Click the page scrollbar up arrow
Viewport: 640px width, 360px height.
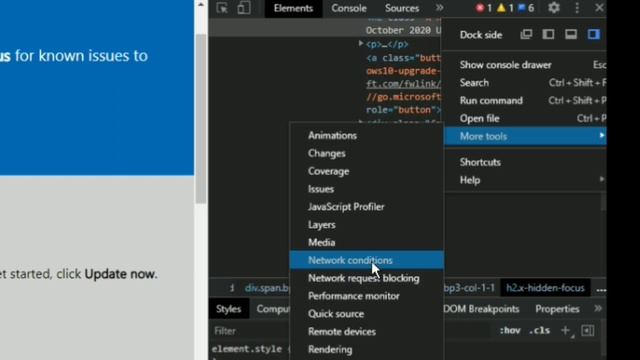(x=201, y=4)
